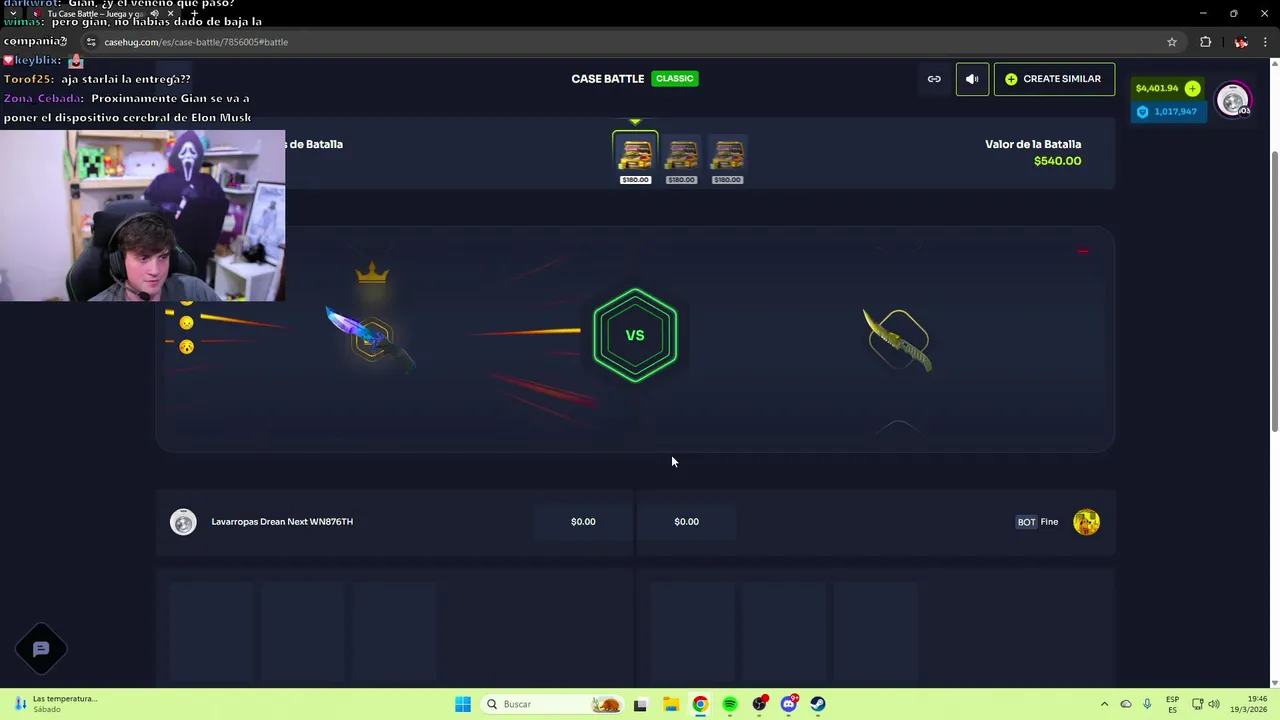Click the player name Lavarropas Drean Next WN876TH

point(282,522)
